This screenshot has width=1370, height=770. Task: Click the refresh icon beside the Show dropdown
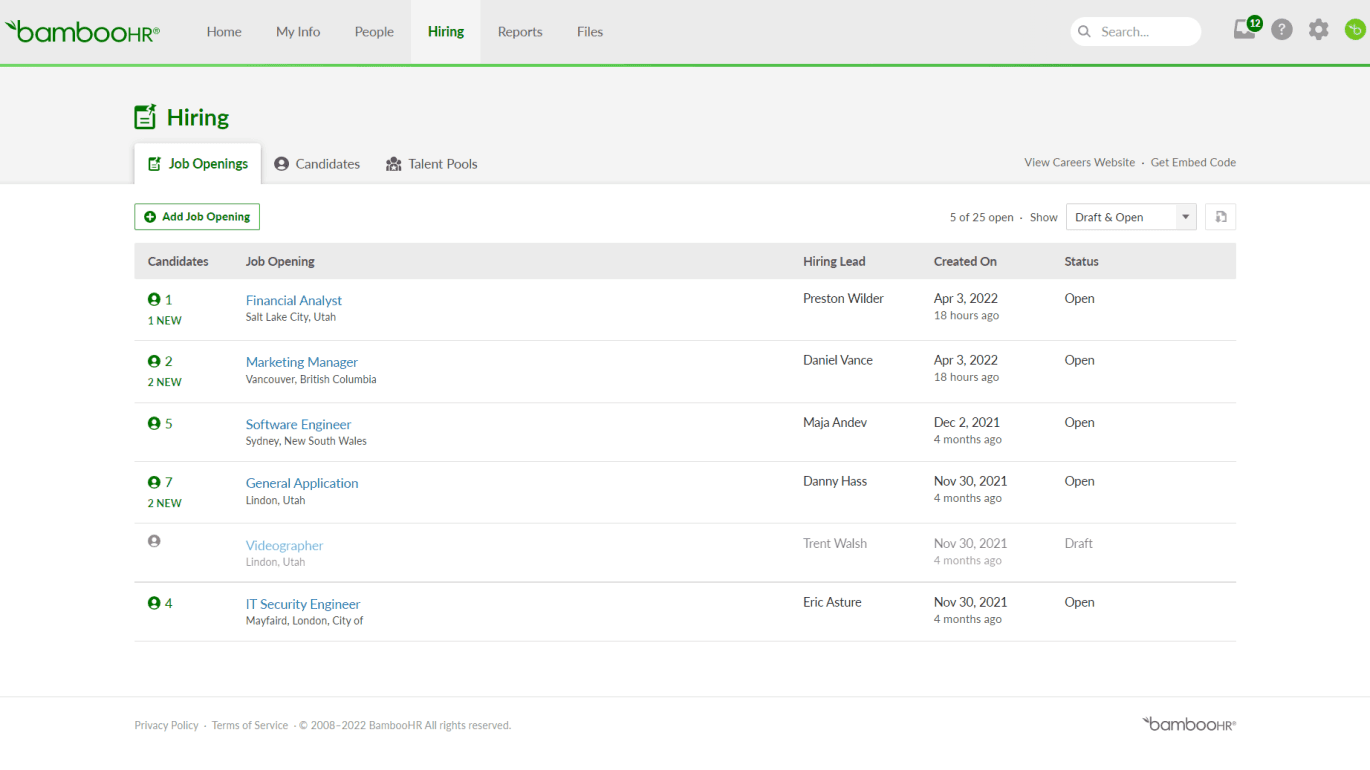pos(1220,216)
